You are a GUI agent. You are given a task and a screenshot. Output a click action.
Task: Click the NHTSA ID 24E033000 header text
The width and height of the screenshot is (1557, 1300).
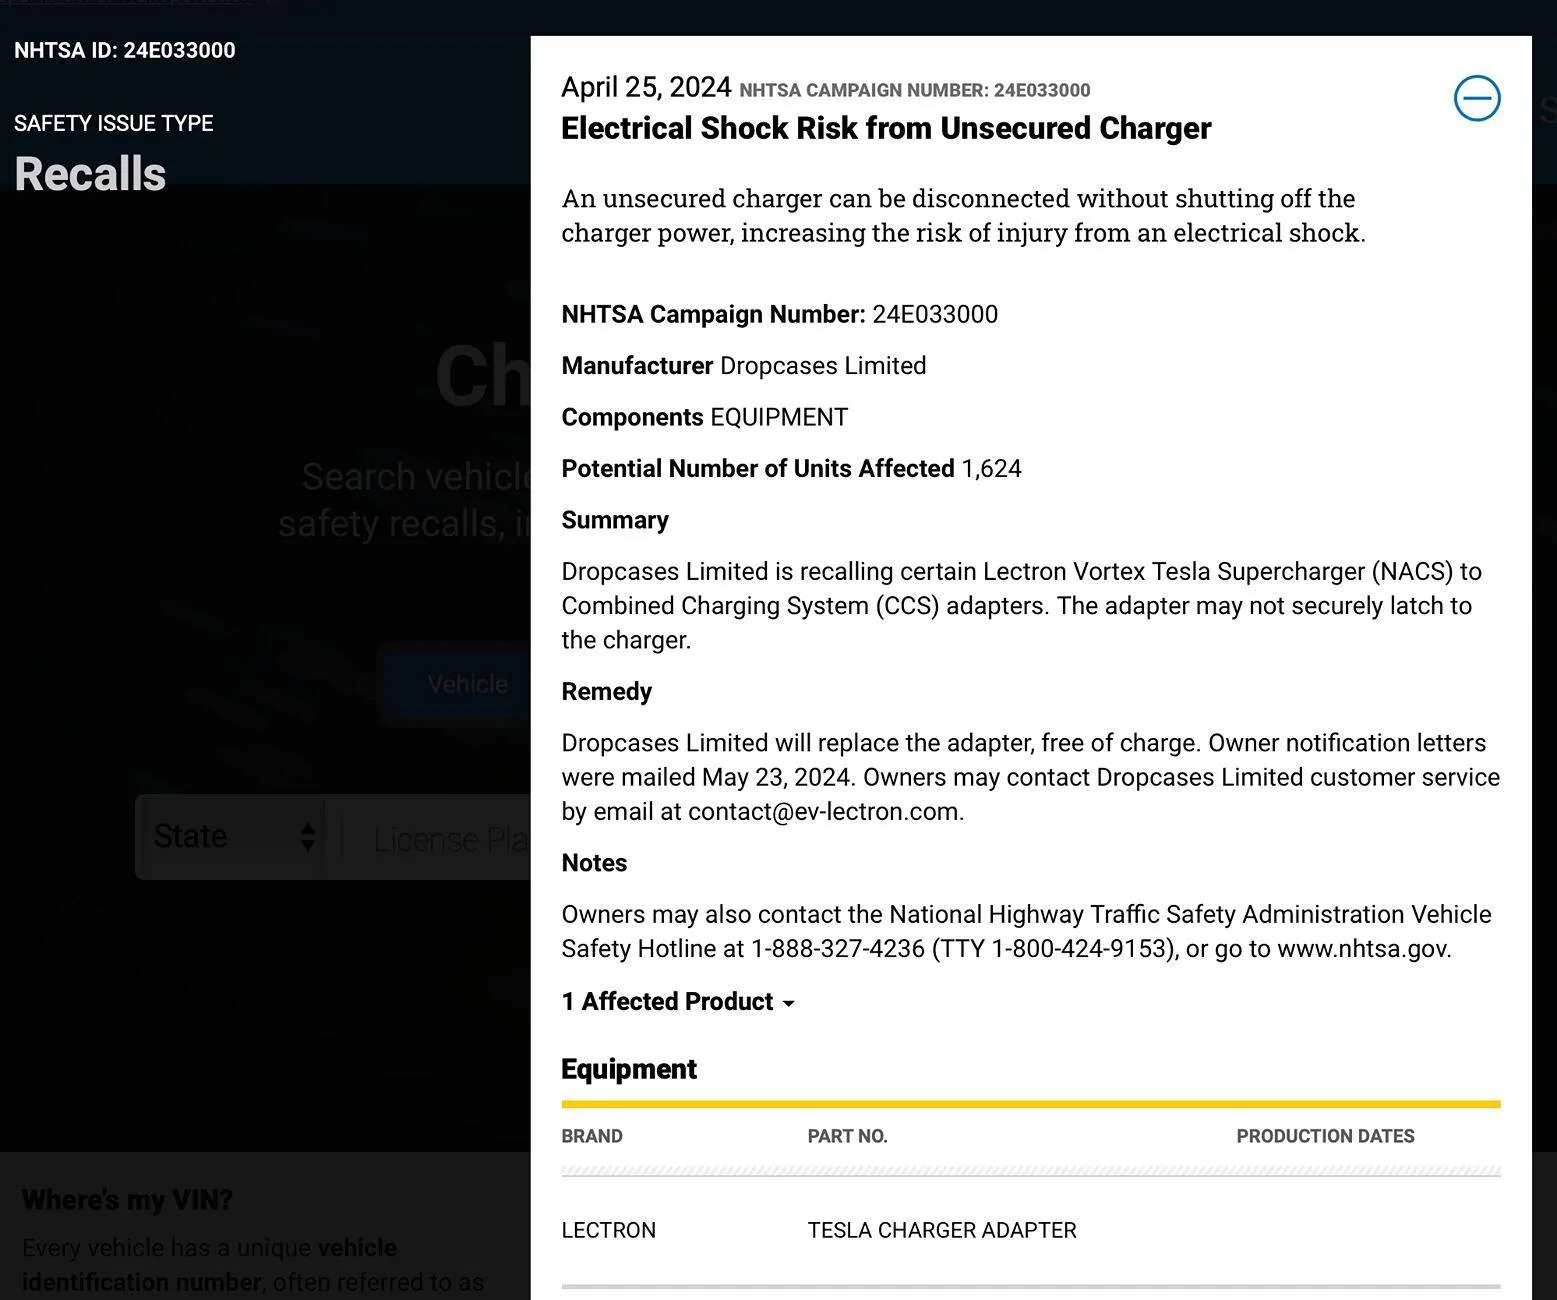(x=125, y=50)
